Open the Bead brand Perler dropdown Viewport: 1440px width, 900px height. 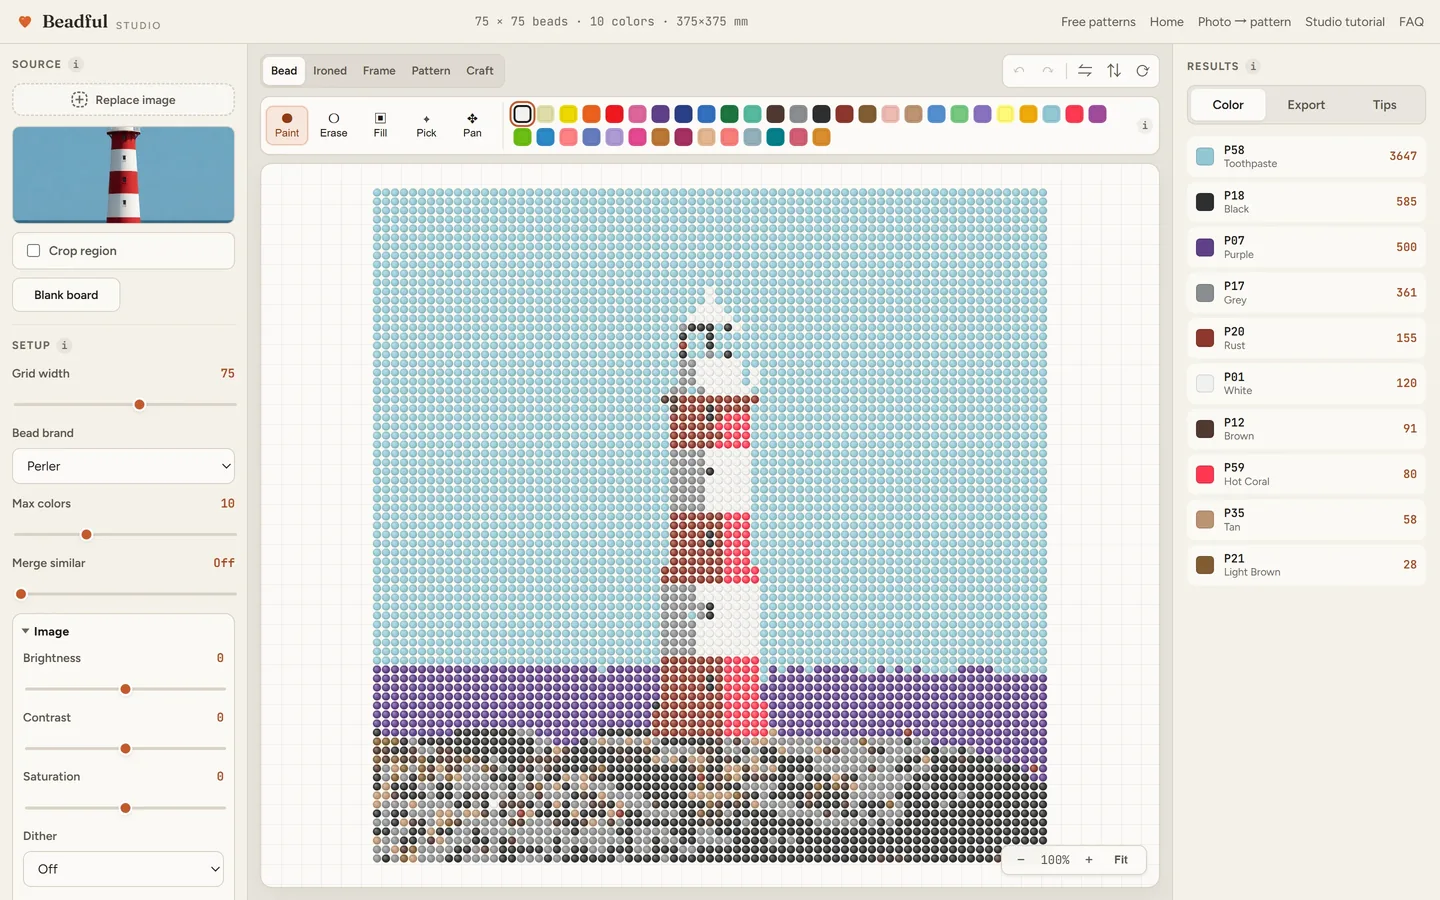point(123,466)
